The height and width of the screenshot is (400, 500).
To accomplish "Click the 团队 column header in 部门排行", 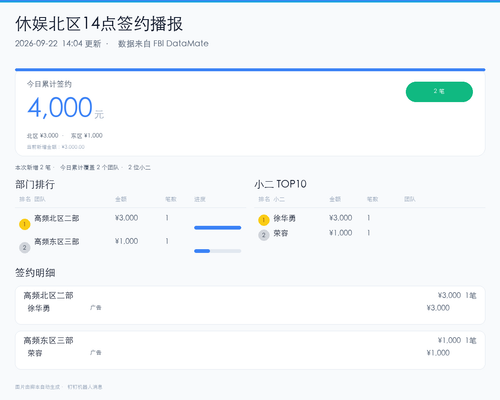I will [x=40, y=199].
